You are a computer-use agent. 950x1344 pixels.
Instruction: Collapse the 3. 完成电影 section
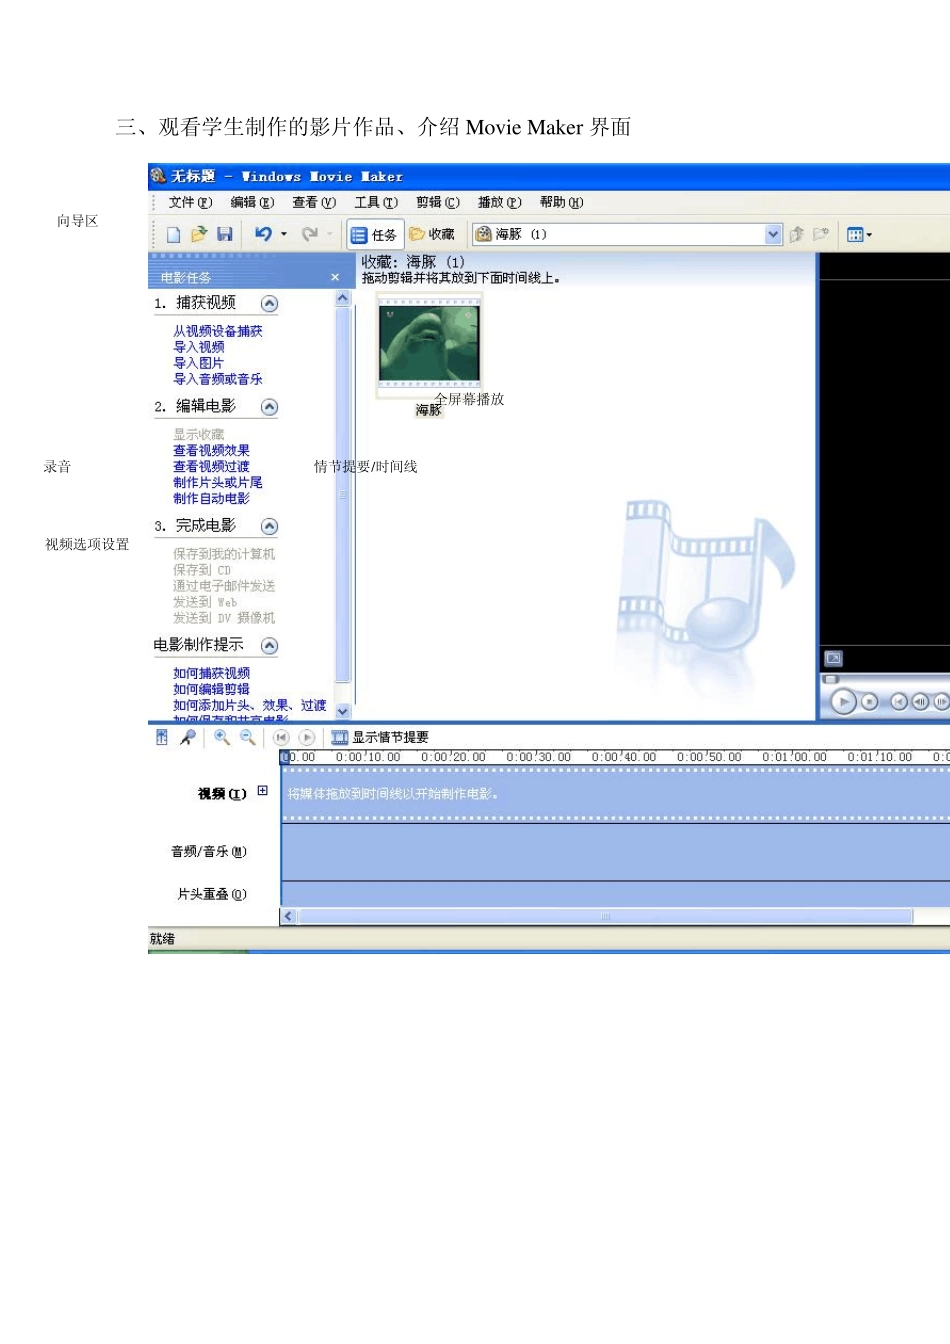coord(269,526)
